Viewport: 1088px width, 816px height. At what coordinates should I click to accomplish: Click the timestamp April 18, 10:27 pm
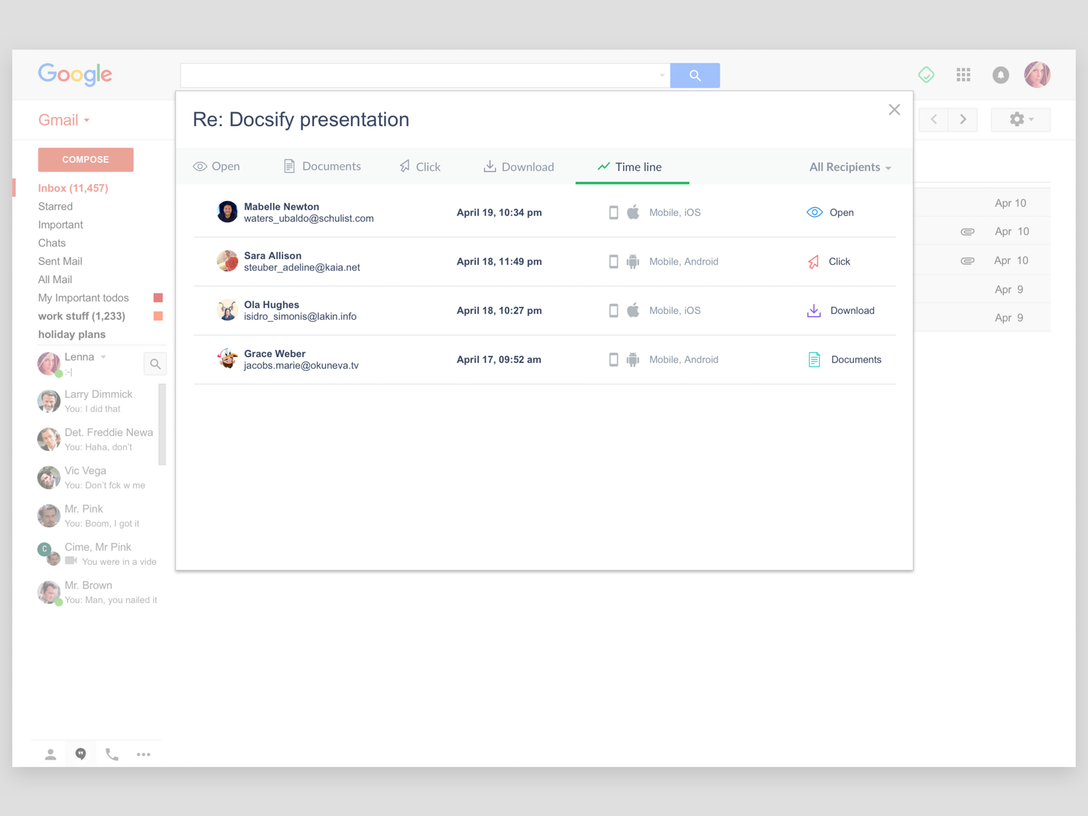point(499,311)
